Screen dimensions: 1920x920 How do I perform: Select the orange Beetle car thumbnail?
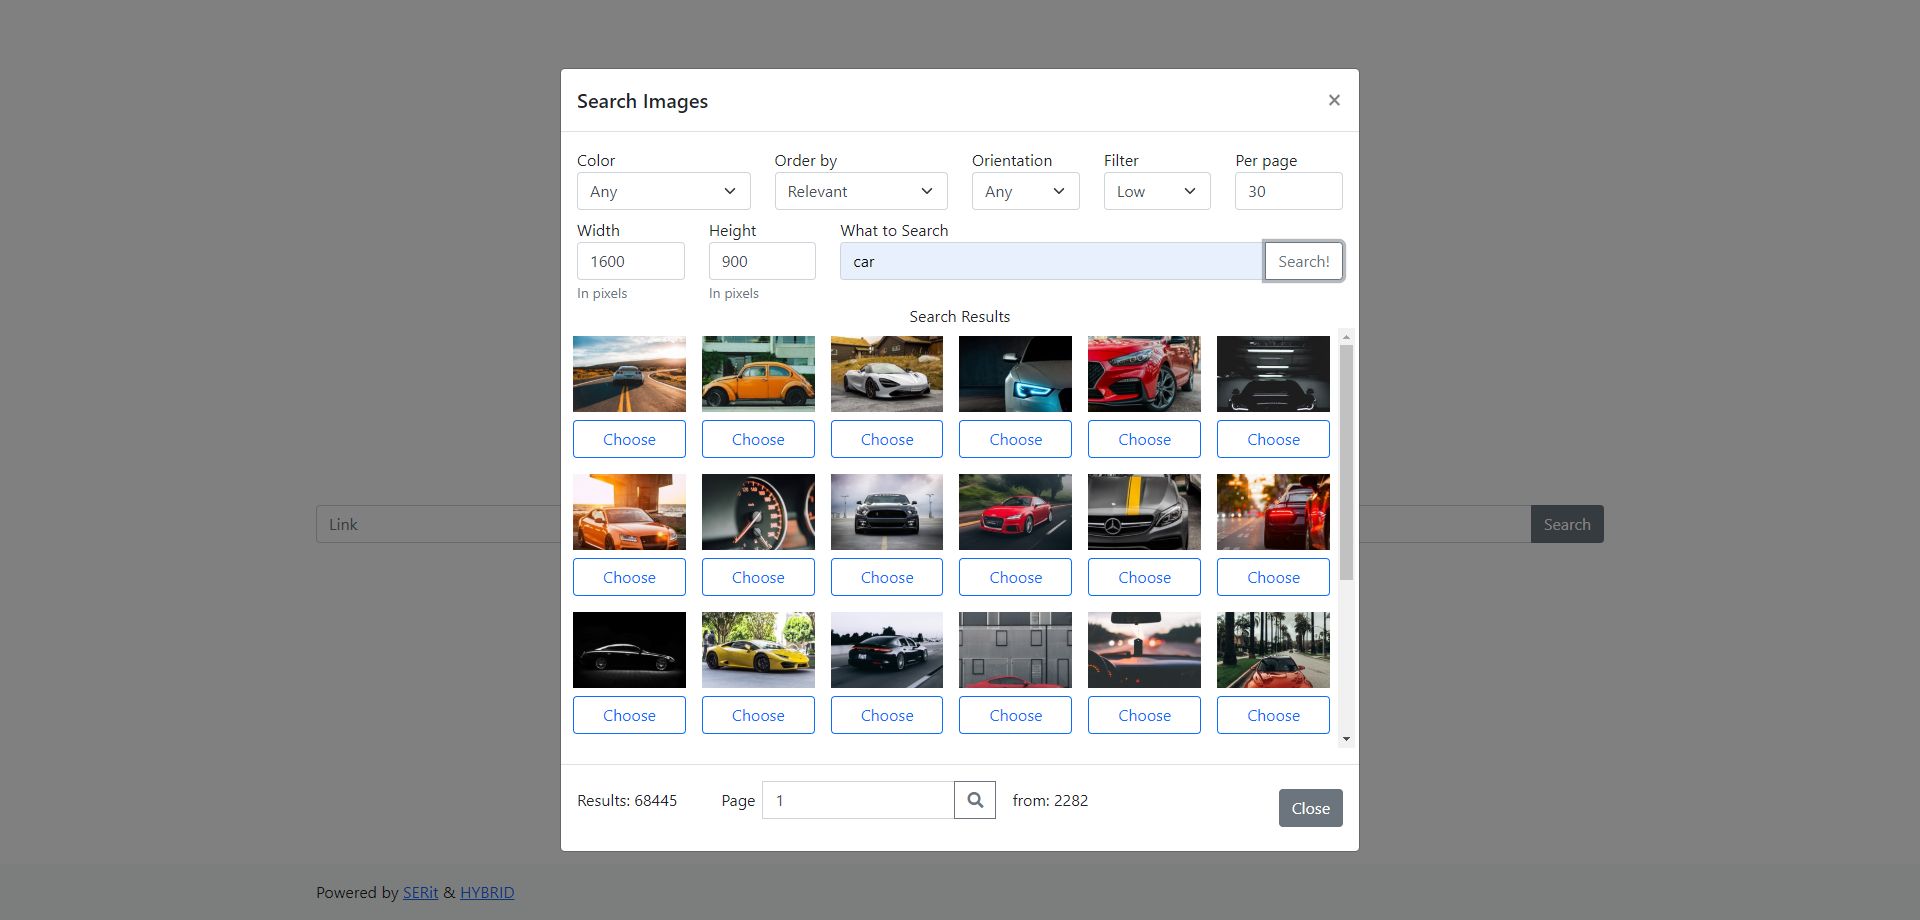point(758,374)
